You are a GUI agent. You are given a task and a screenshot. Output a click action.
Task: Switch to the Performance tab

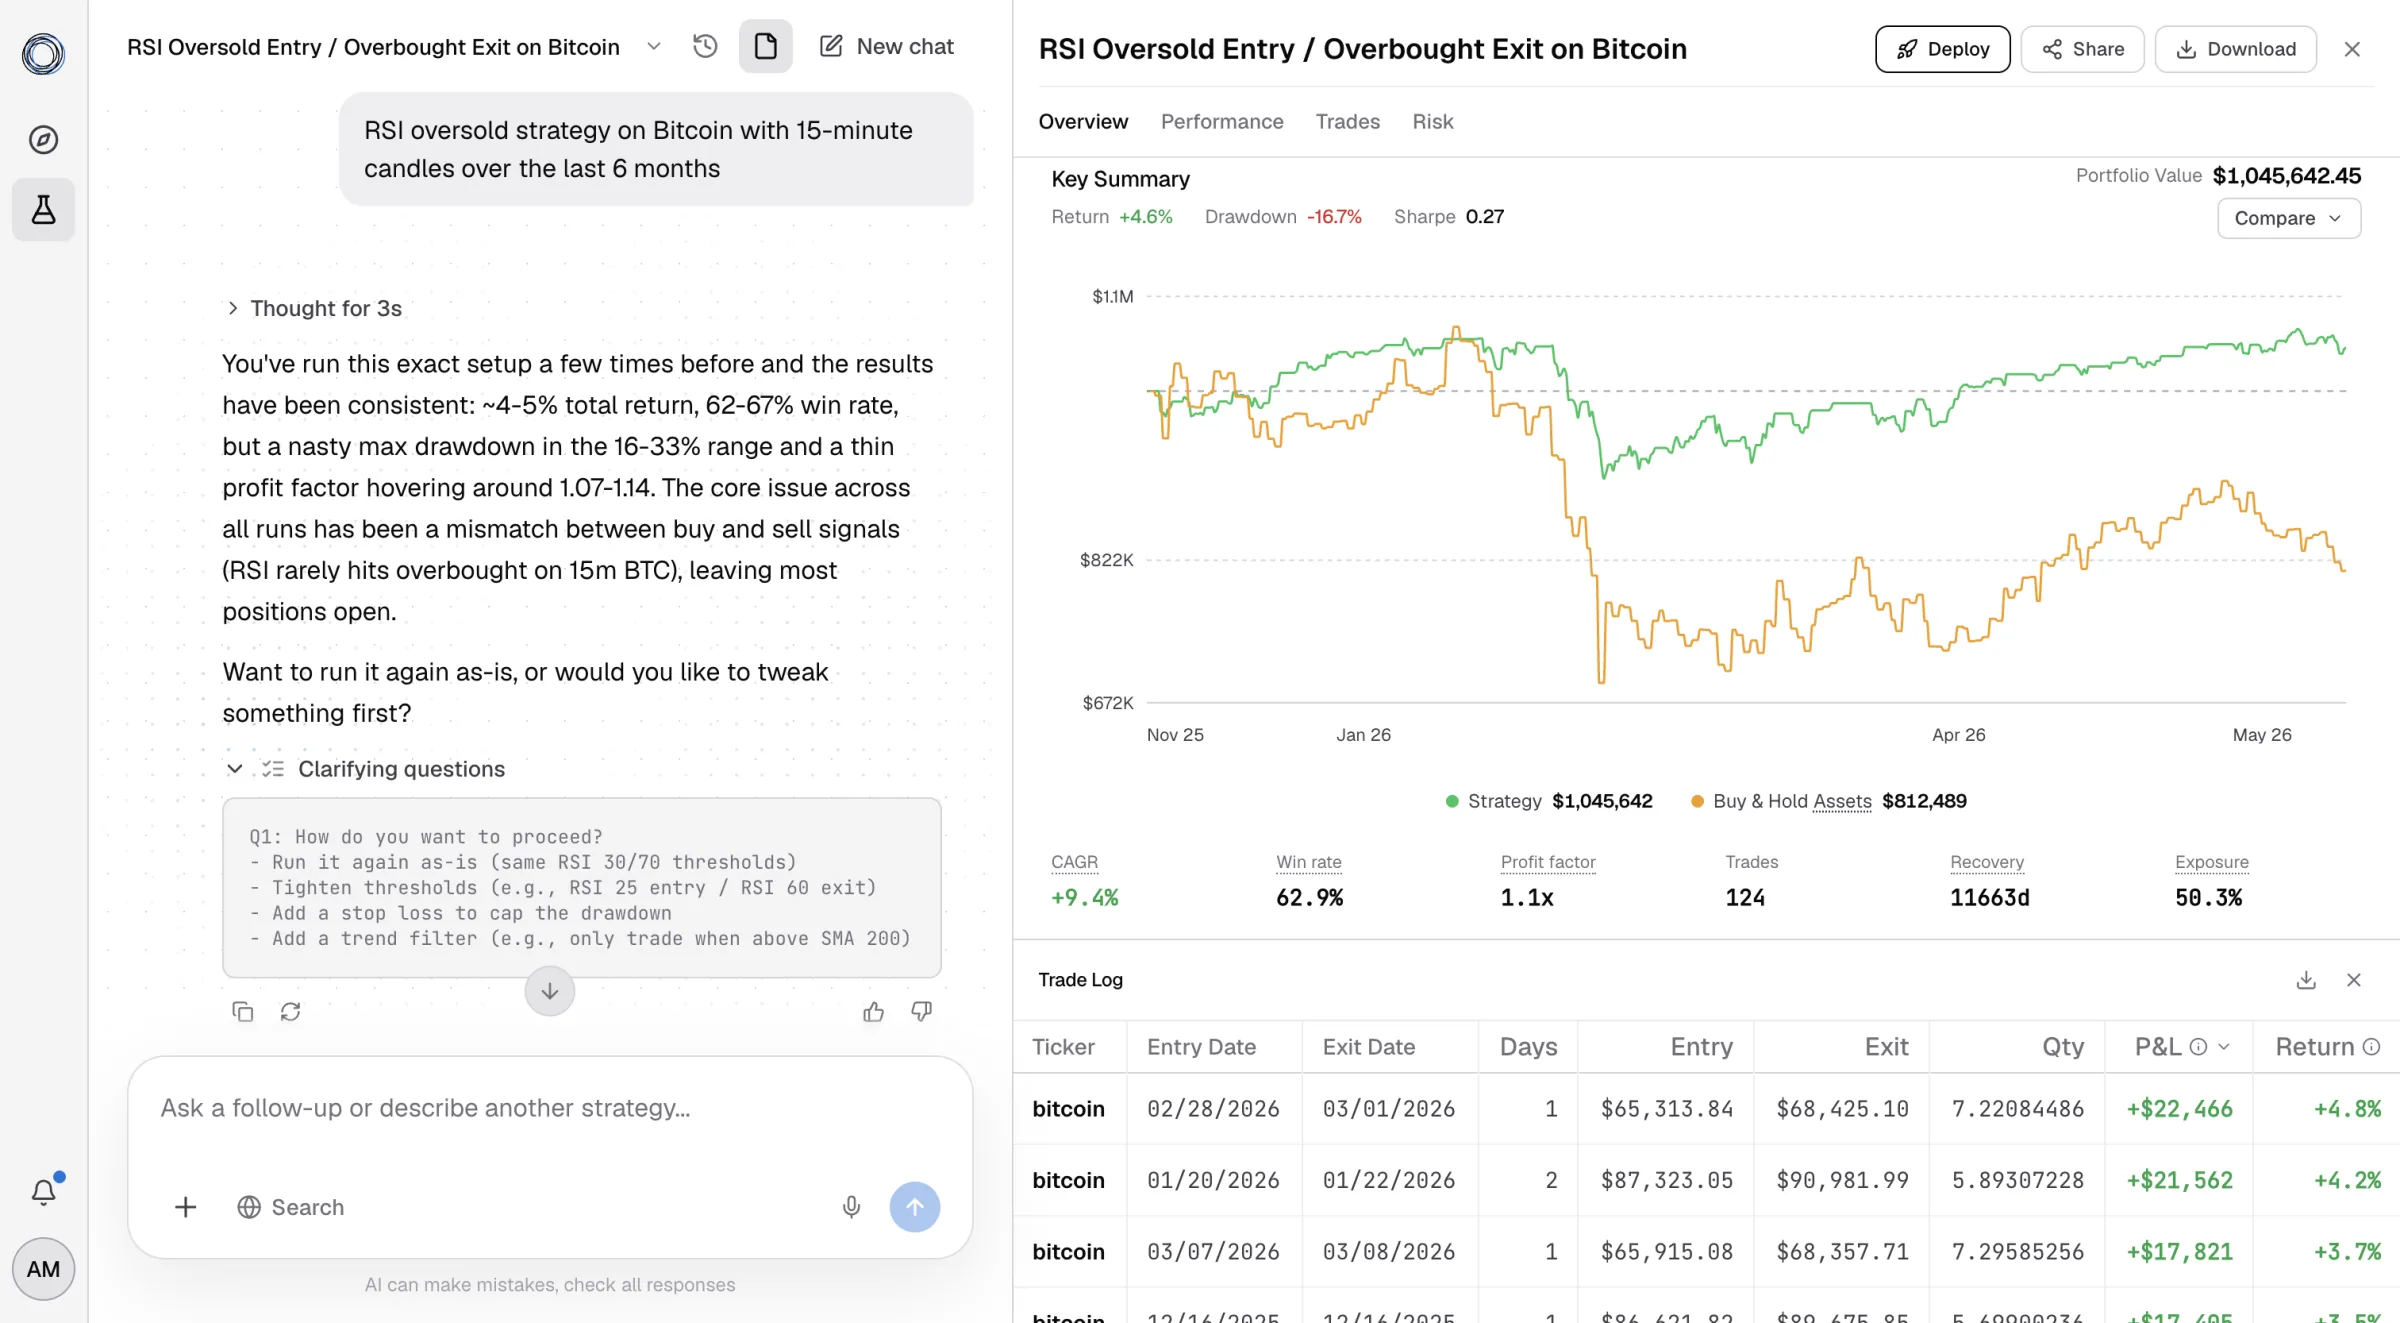coord(1222,121)
